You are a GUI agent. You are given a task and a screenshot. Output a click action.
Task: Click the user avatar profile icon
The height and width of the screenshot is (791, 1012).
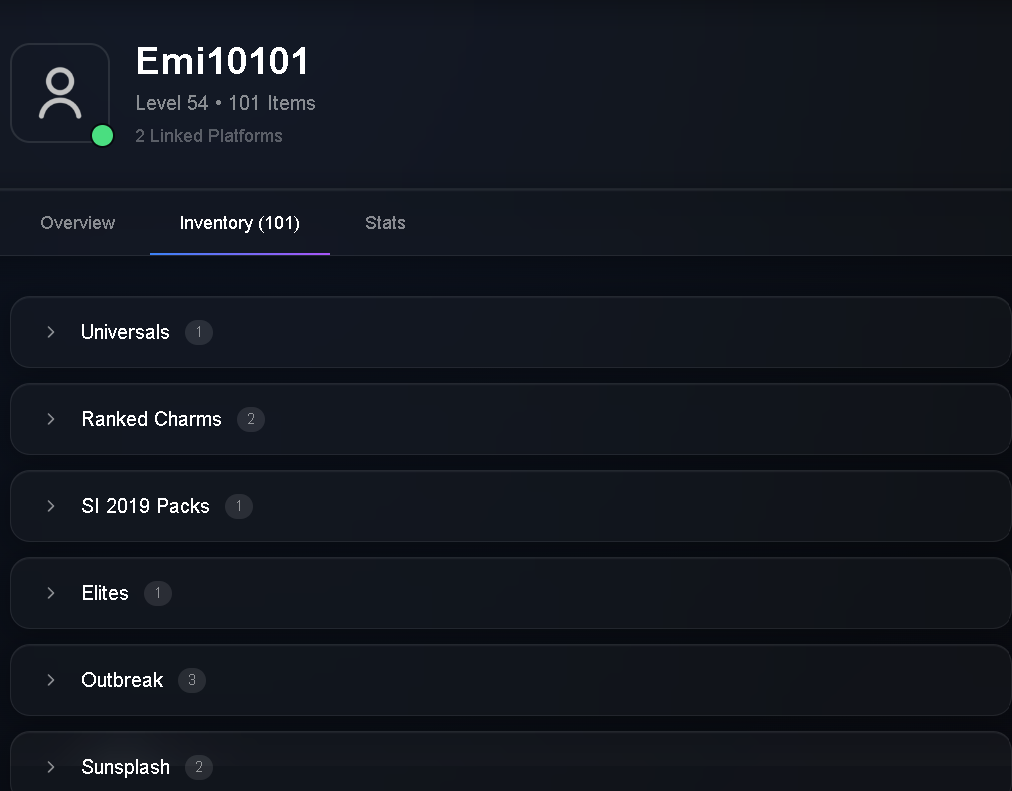60,93
